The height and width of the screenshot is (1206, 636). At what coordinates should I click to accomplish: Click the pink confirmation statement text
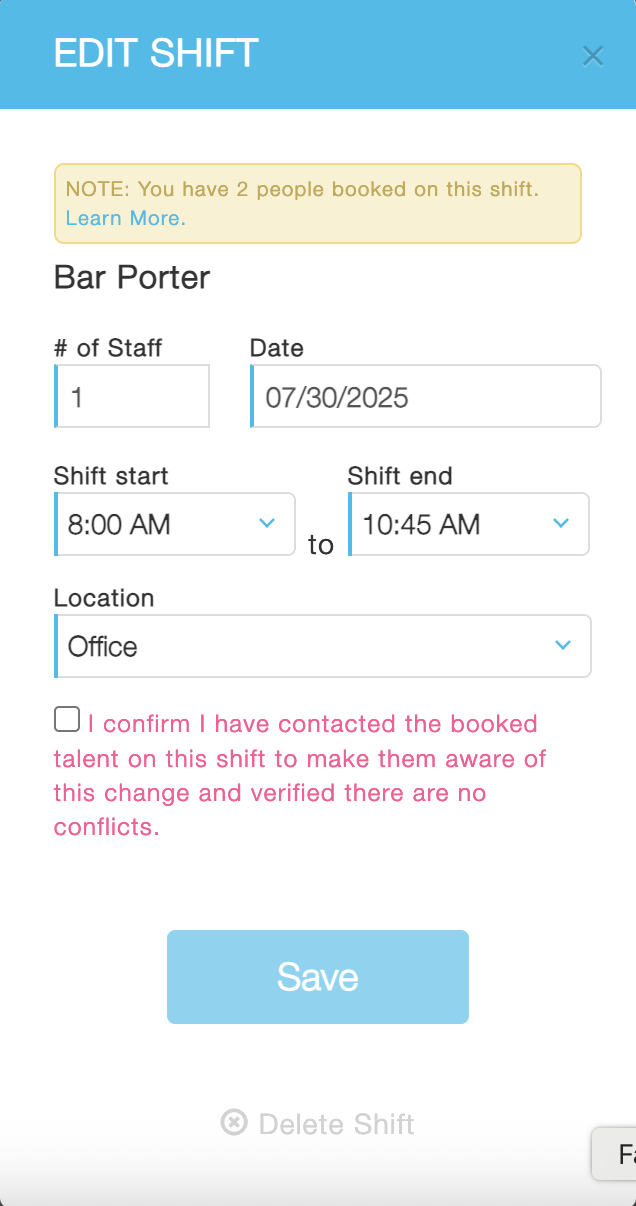coord(300,776)
